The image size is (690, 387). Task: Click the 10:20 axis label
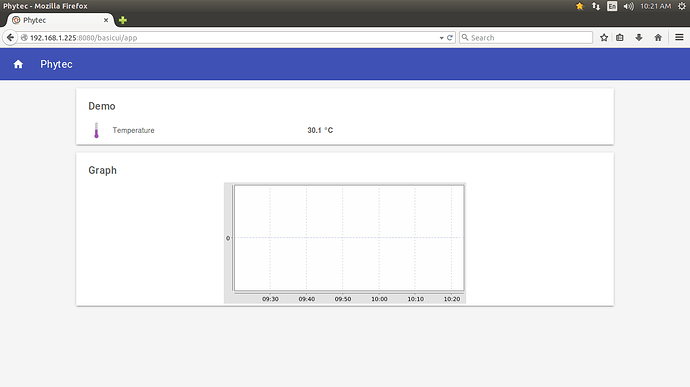click(x=452, y=299)
